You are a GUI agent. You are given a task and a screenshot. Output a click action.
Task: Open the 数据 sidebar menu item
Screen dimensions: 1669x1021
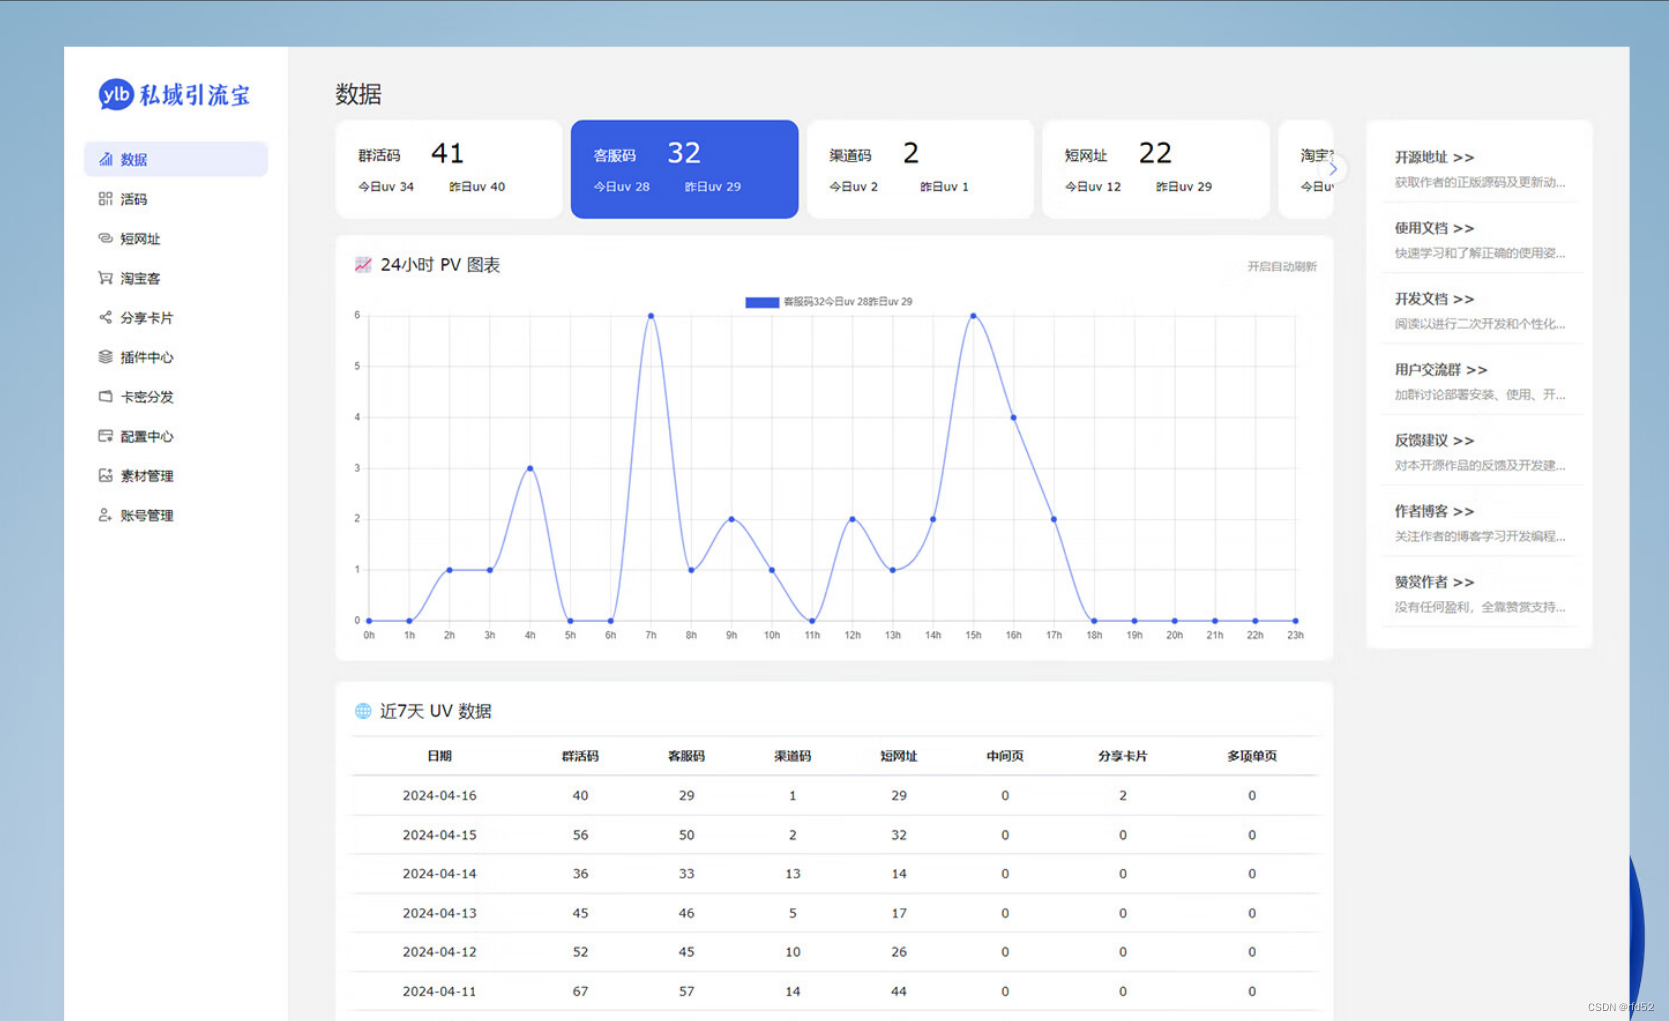[x=176, y=159]
